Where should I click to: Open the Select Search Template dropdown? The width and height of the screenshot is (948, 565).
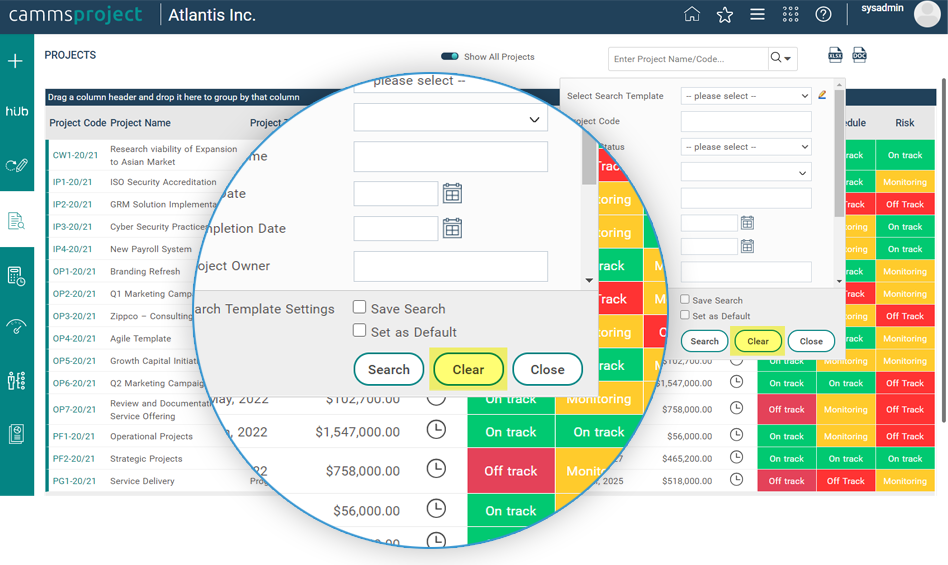tap(746, 95)
